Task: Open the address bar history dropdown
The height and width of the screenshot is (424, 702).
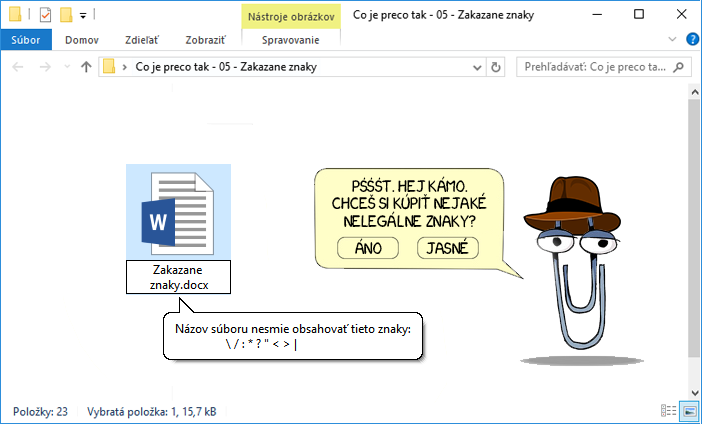Action: point(476,67)
